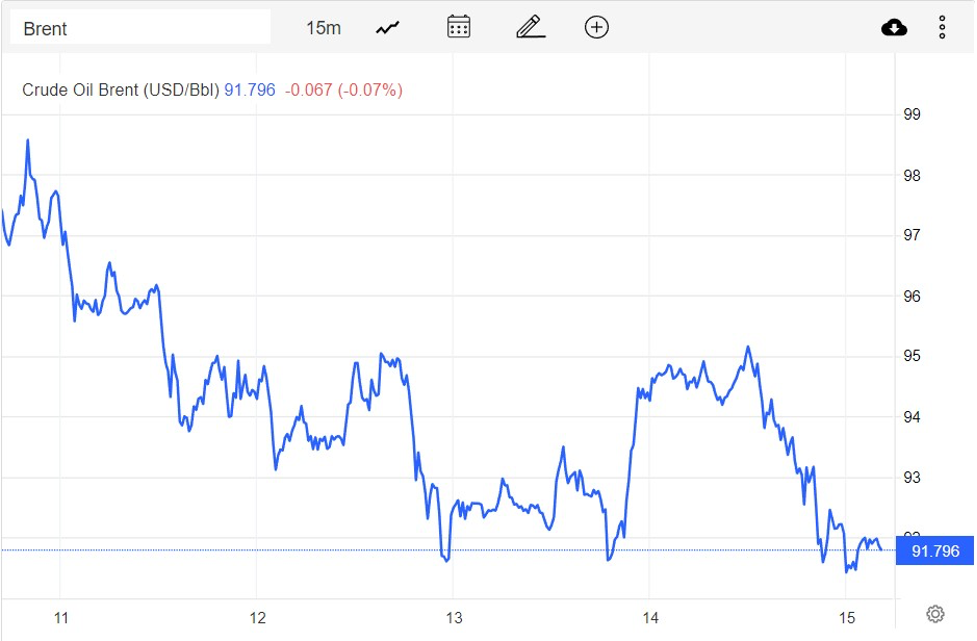This screenshot has width=977, height=641.
Task: Click the Brent symbol search field
Action: coord(140,28)
